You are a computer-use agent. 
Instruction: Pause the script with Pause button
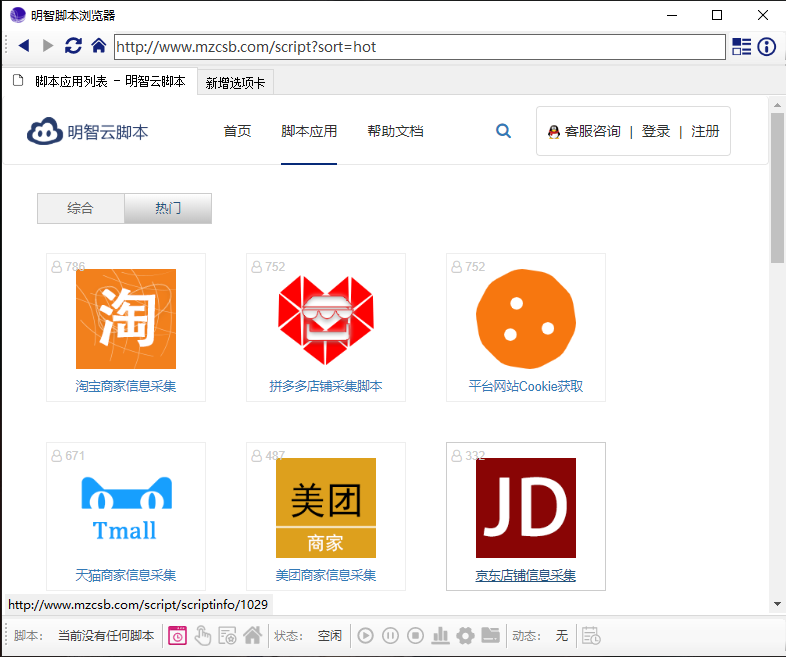(x=390, y=635)
